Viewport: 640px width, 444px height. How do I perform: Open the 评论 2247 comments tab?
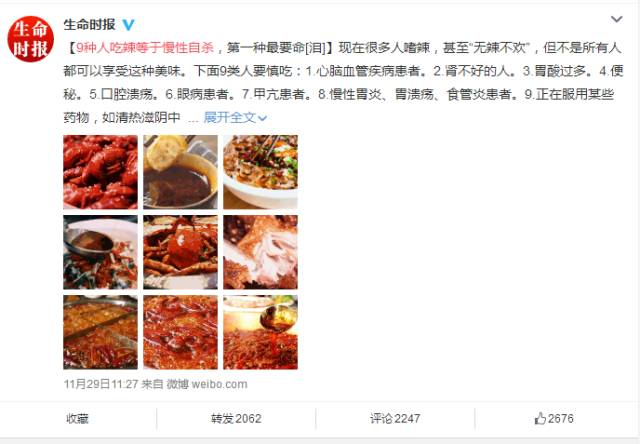(x=395, y=418)
